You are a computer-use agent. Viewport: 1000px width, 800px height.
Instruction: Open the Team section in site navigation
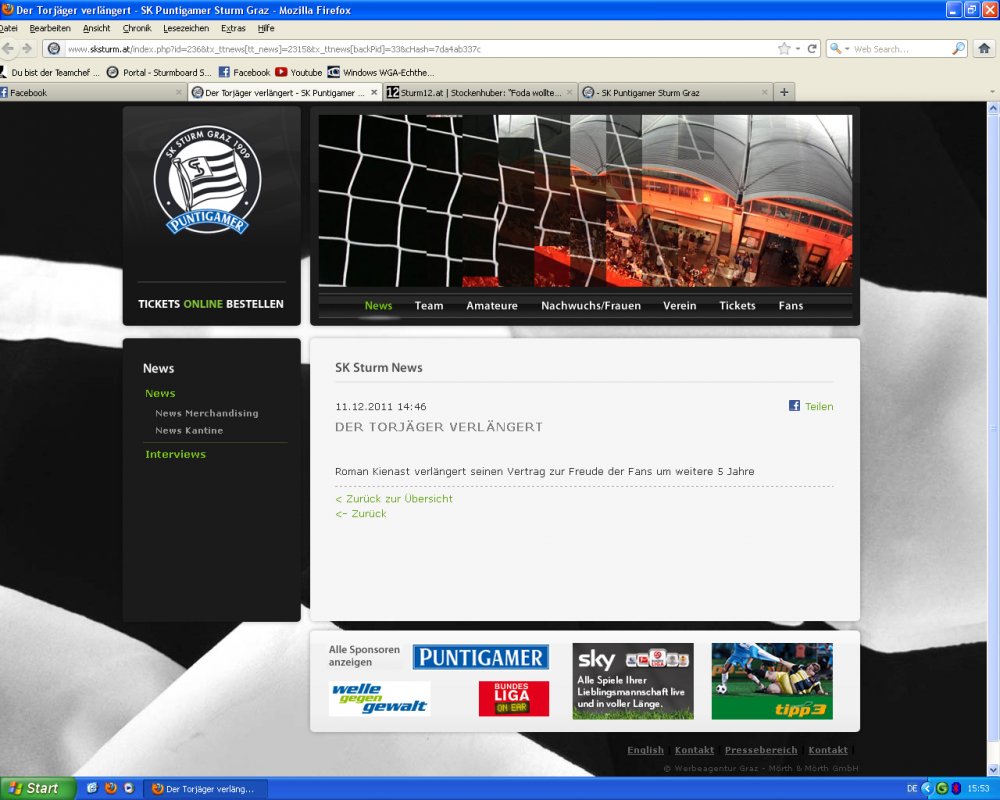429,306
